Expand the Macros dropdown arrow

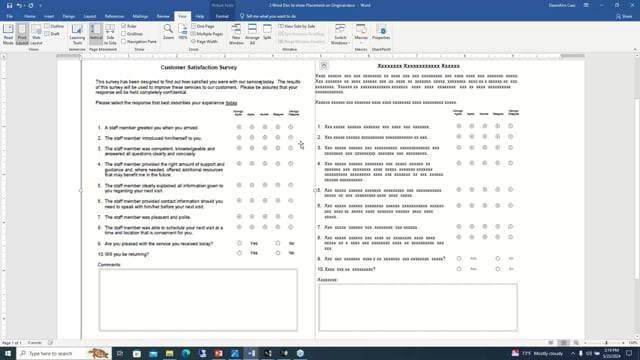pos(361,42)
